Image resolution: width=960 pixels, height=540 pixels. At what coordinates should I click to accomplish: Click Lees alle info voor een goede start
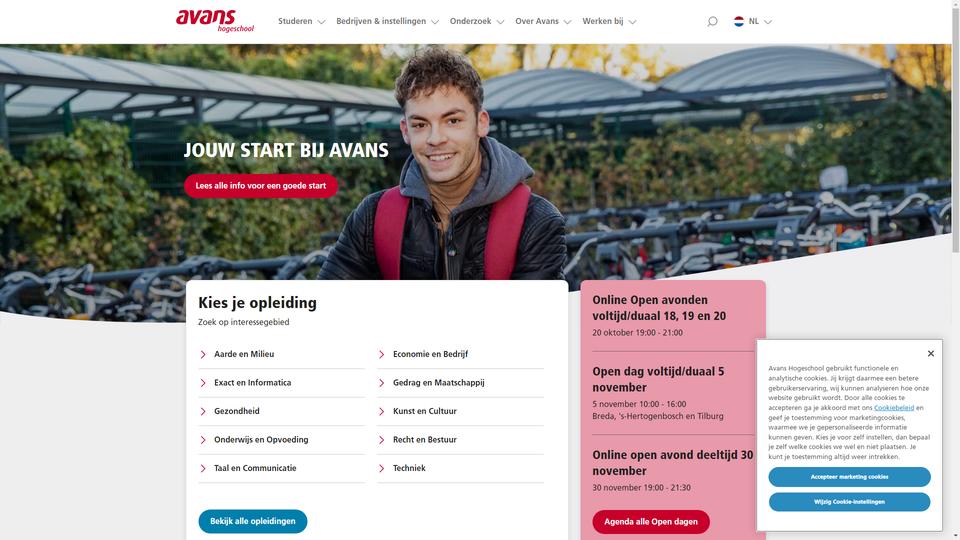pos(261,186)
